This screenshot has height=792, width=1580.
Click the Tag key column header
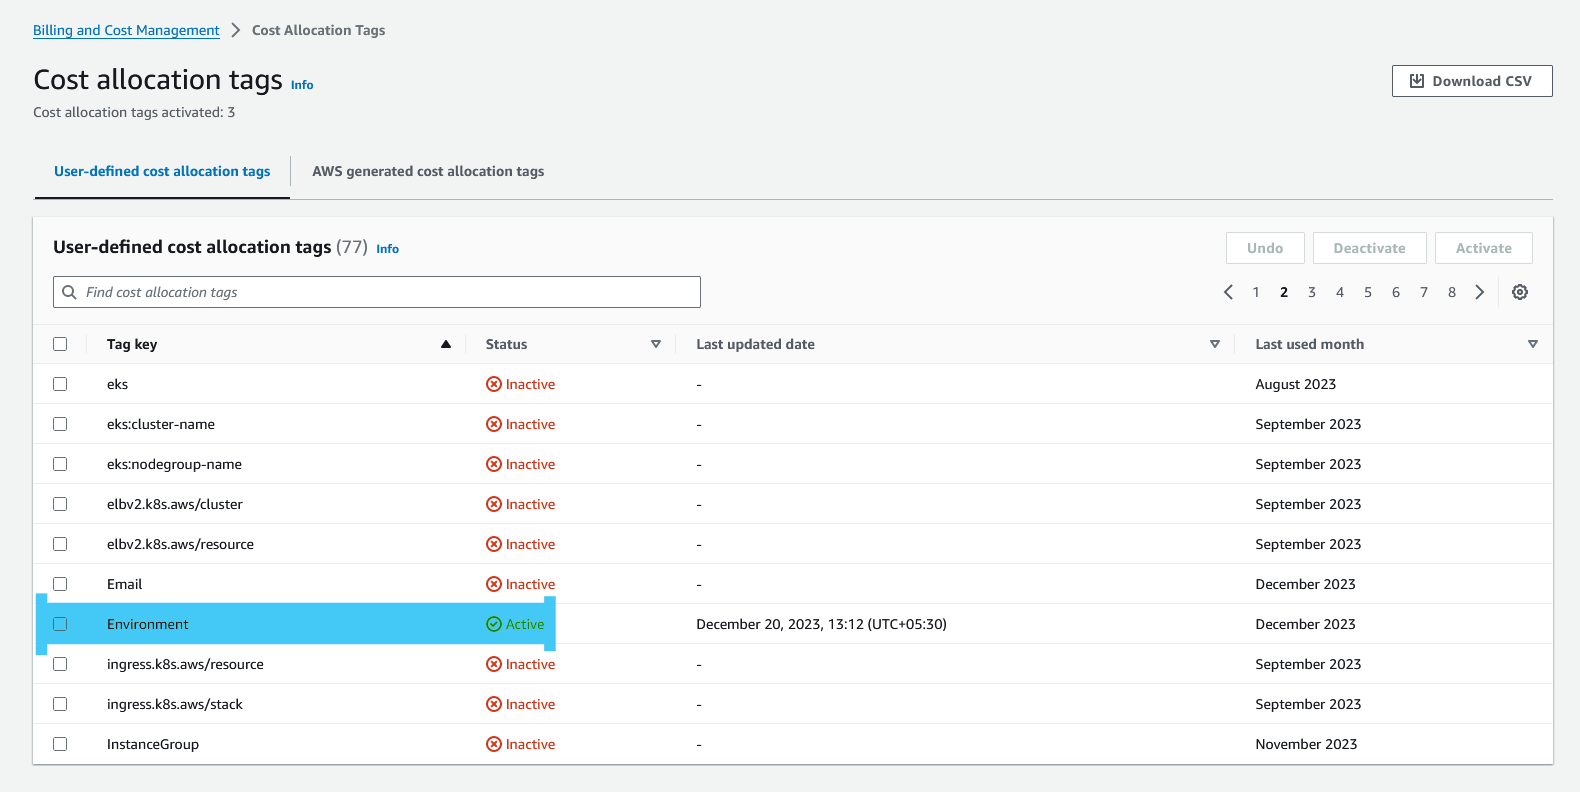[132, 344]
